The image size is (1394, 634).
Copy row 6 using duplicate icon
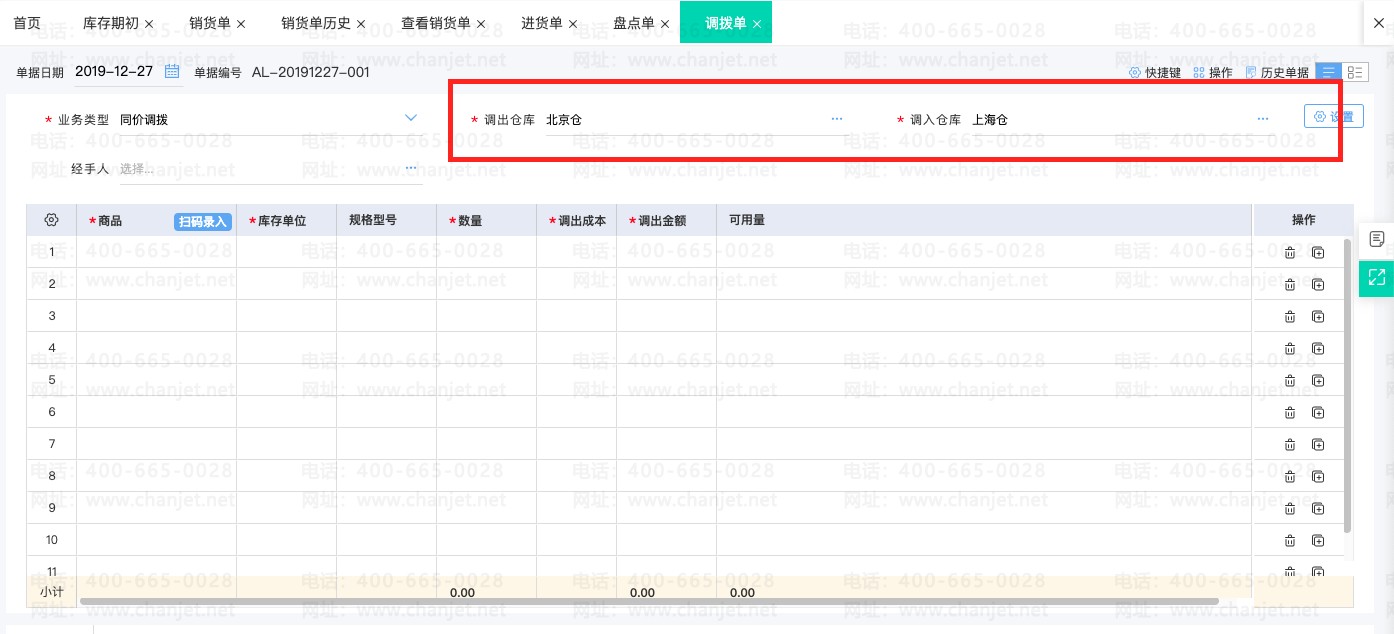[x=1318, y=413]
